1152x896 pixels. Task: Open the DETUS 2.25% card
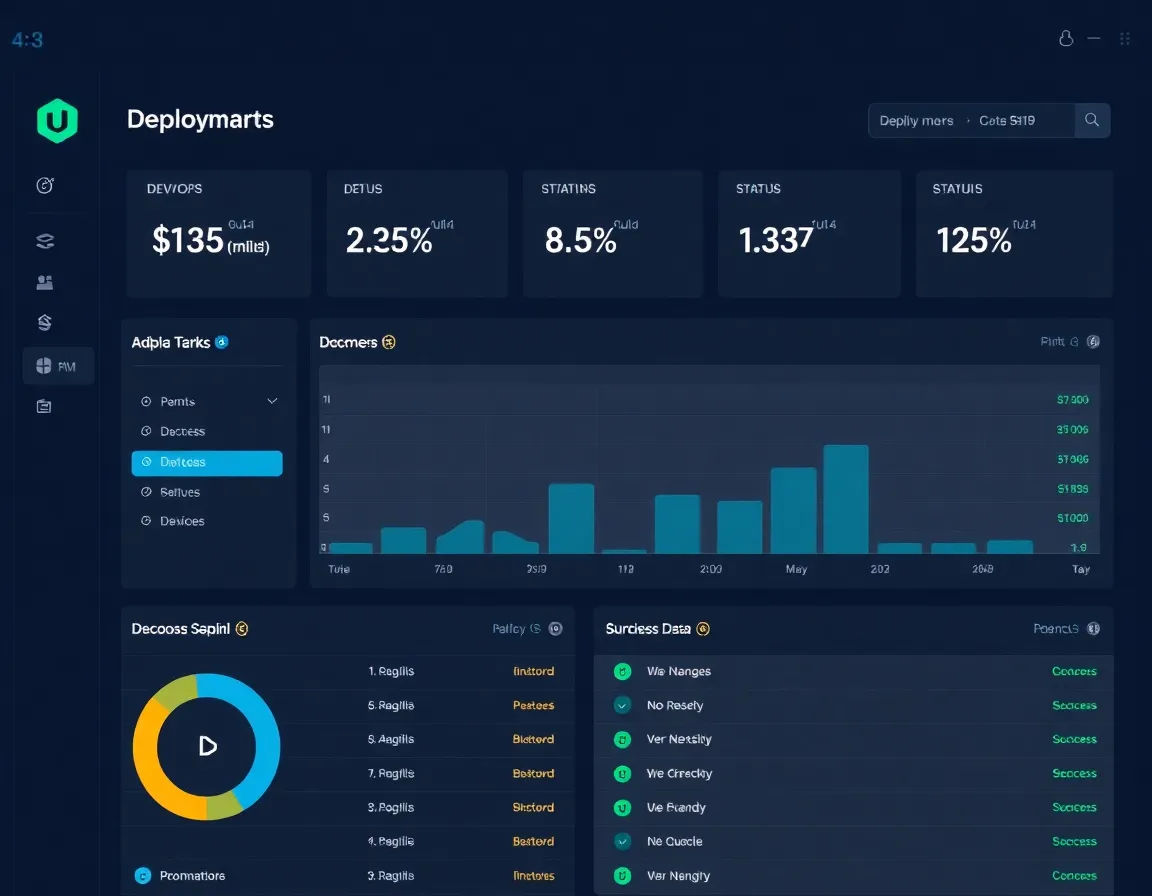[x=417, y=234]
